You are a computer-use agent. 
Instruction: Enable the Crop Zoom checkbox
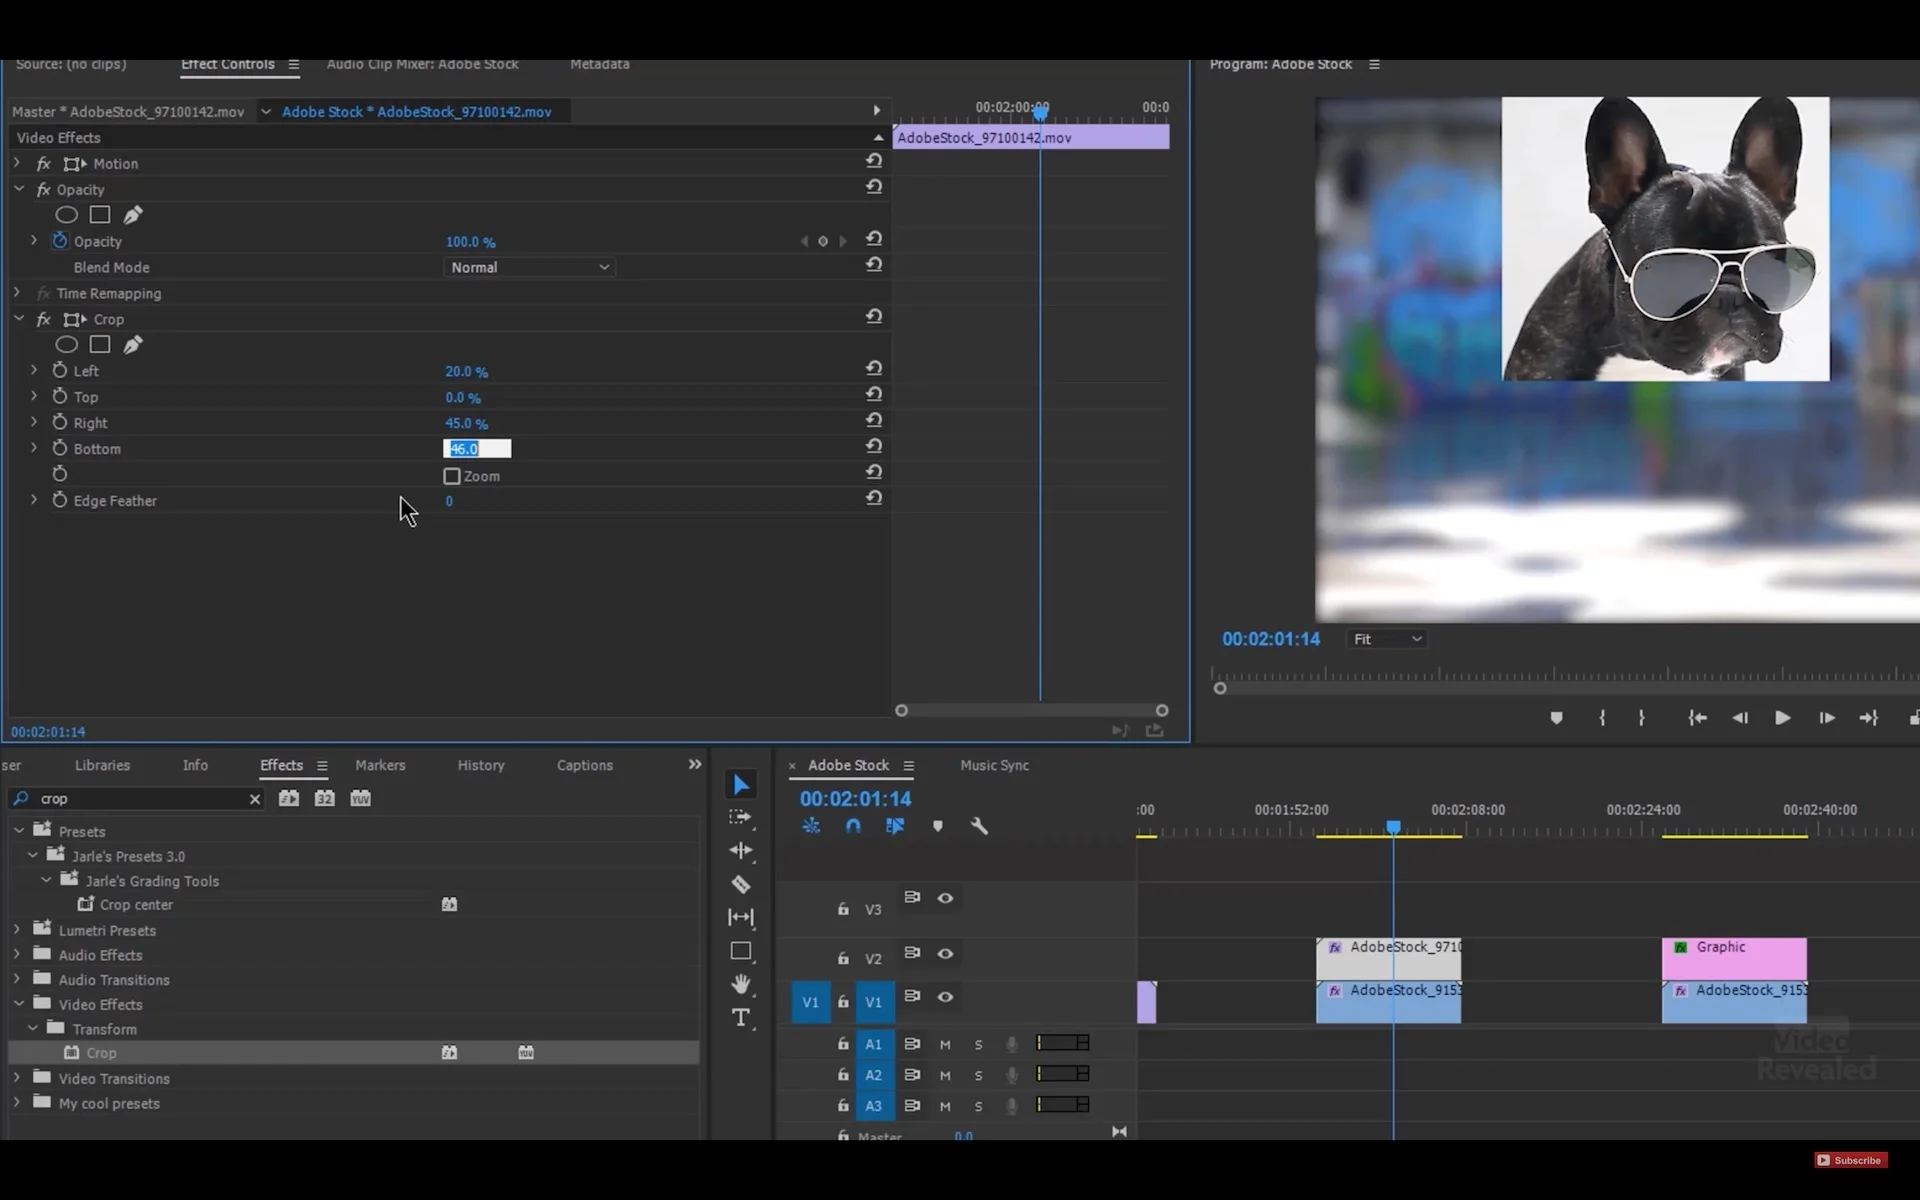point(452,476)
